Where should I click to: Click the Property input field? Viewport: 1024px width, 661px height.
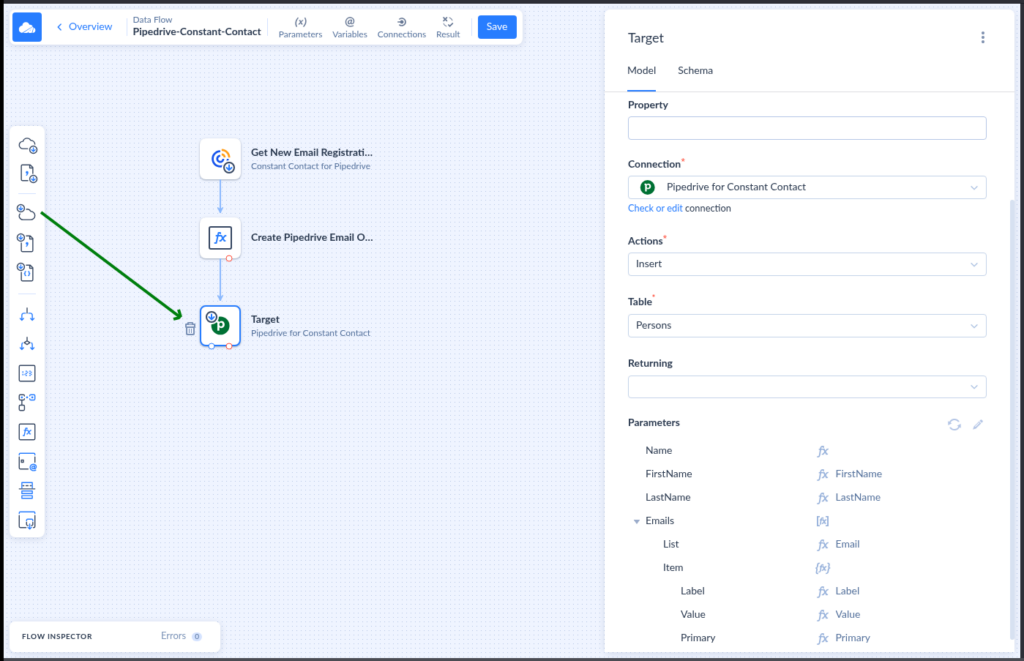click(x=807, y=128)
